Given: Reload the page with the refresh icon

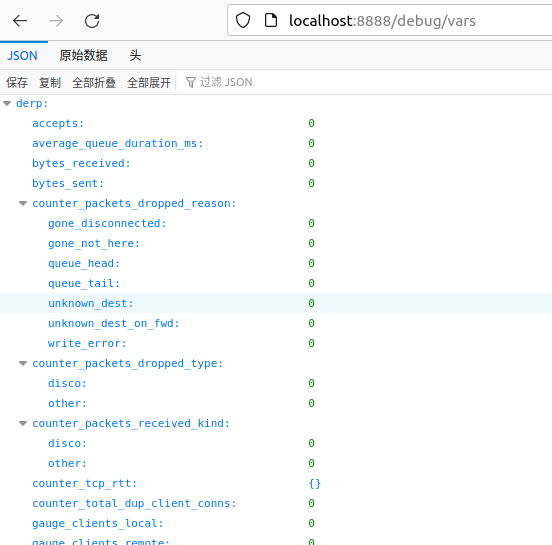Looking at the screenshot, I should (x=92, y=21).
